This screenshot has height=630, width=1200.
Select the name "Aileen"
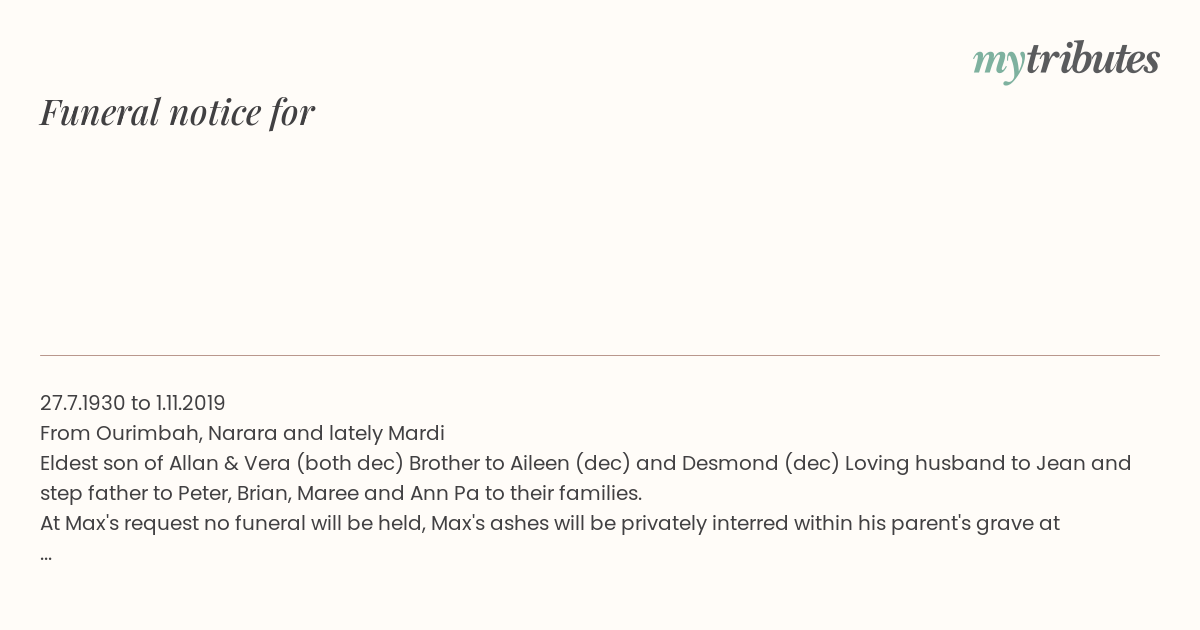tap(539, 463)
